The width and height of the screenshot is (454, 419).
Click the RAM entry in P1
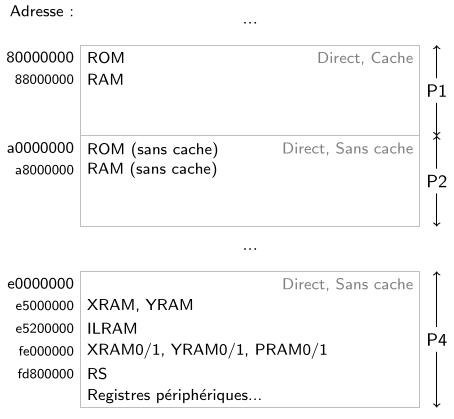click(x=105, y=80)
